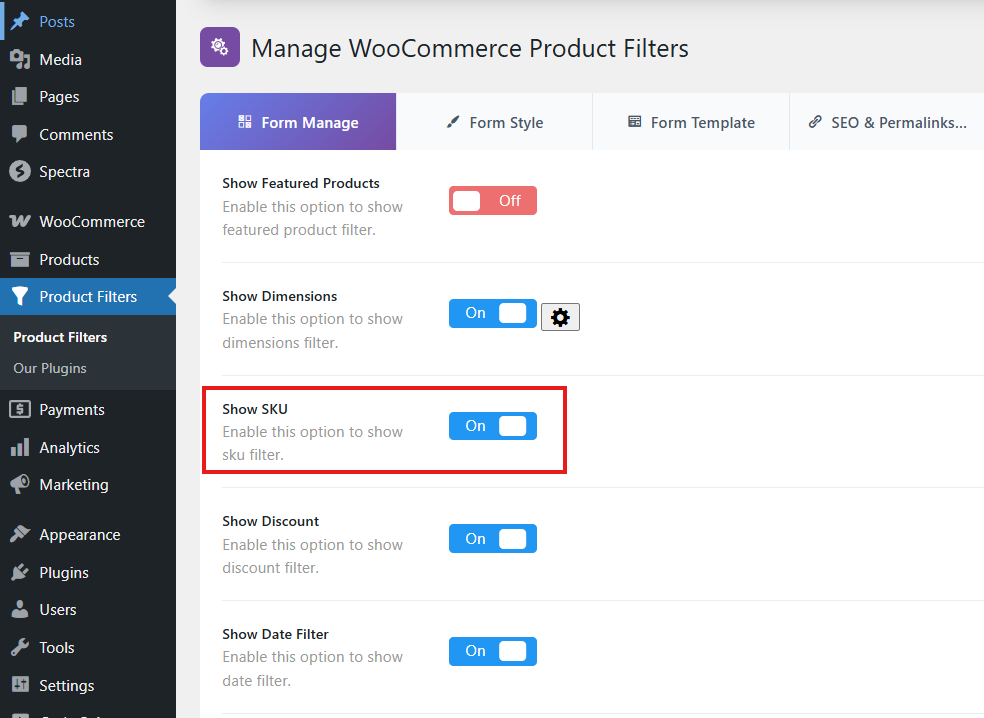Click the Plugins plug icon

pos(20,572)
